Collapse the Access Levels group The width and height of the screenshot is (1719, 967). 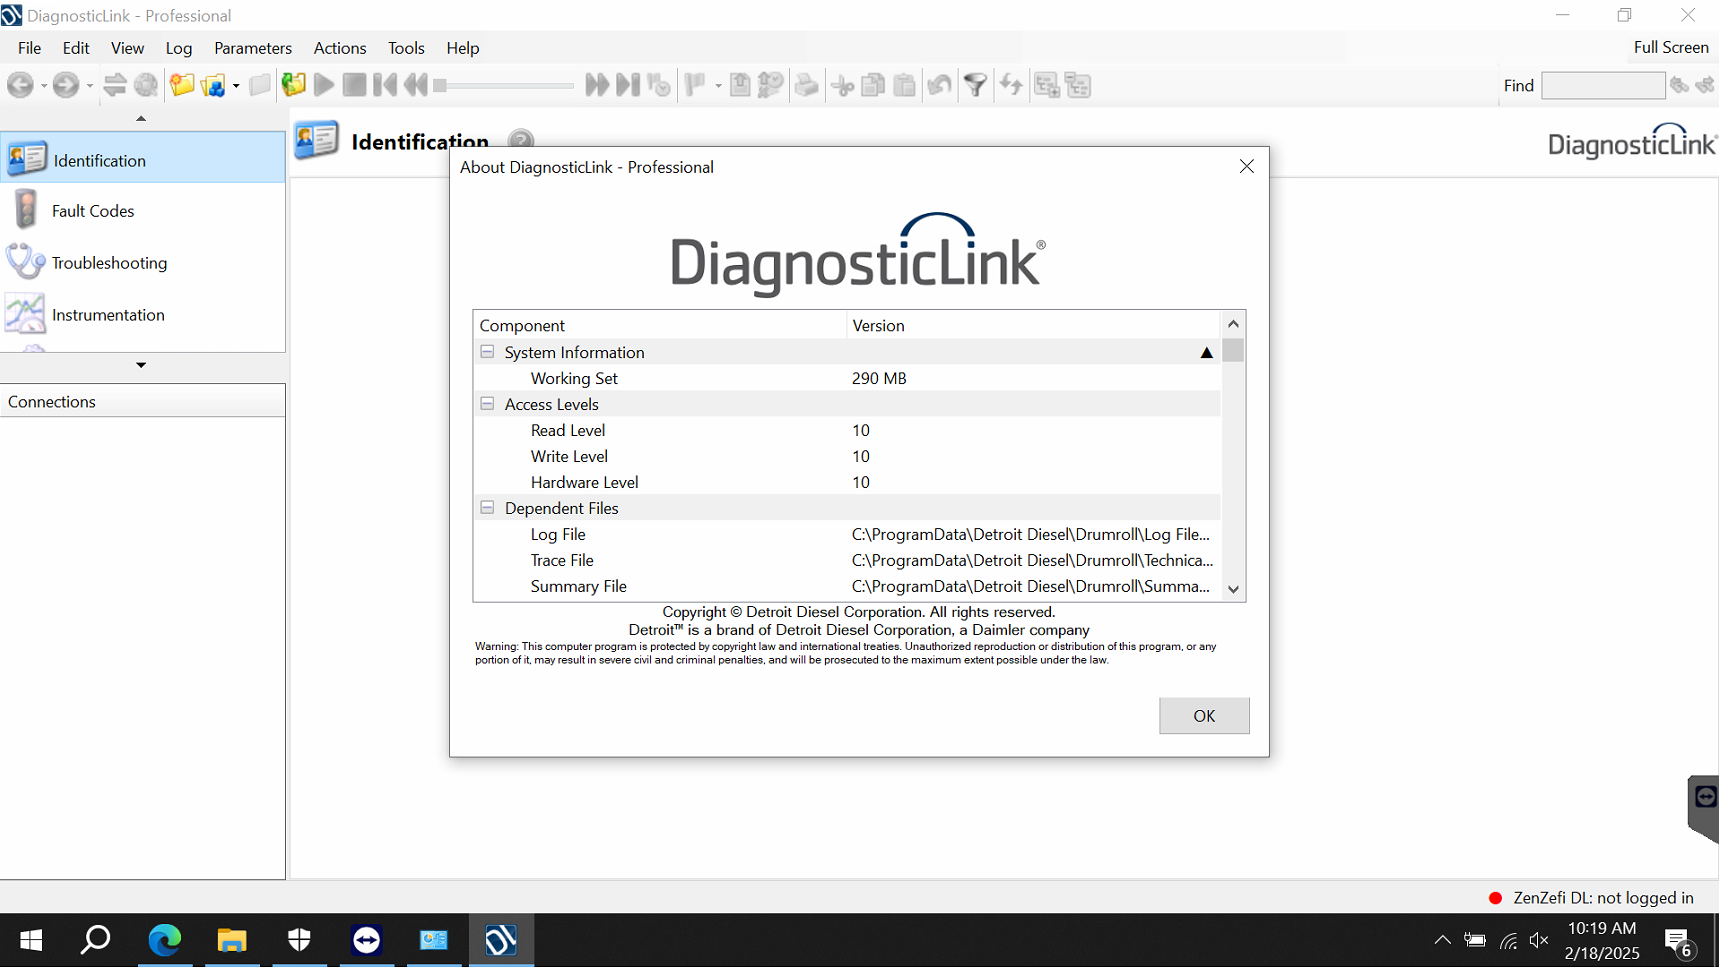point(487,404)
